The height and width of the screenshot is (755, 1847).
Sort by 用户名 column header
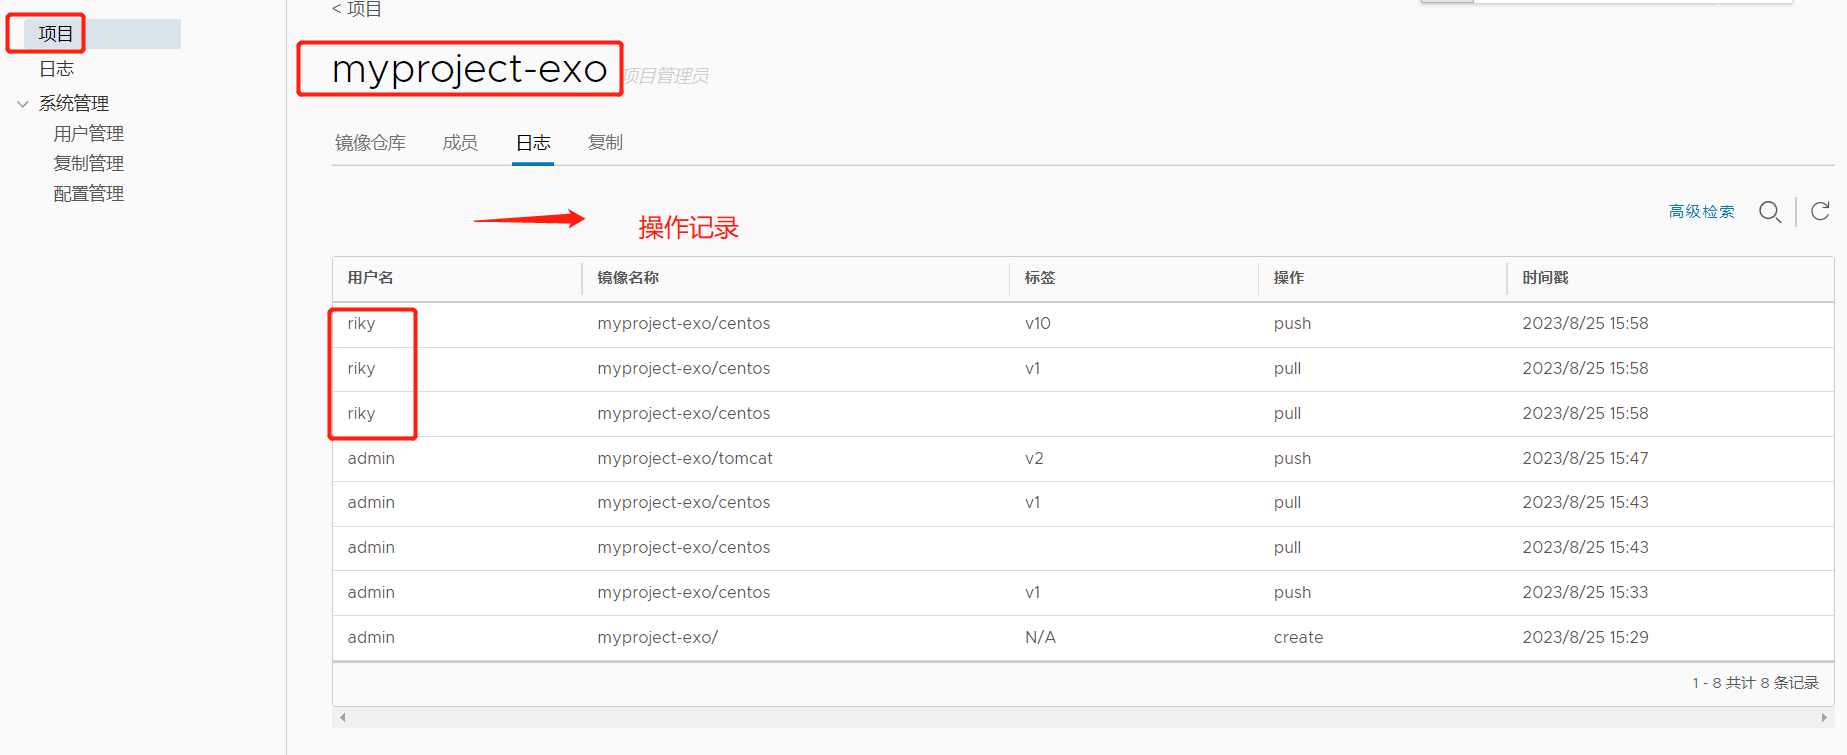click(370, 278)
